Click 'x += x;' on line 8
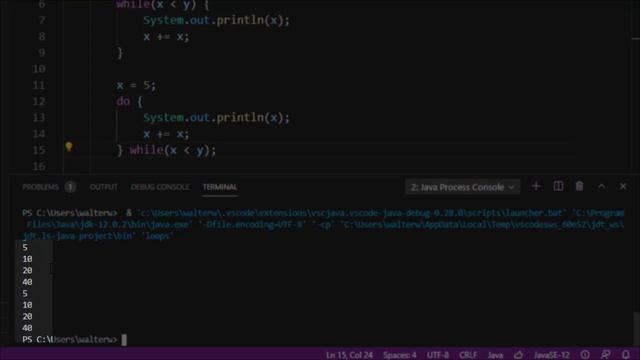640x360 pixels. (x=166, y=36)
